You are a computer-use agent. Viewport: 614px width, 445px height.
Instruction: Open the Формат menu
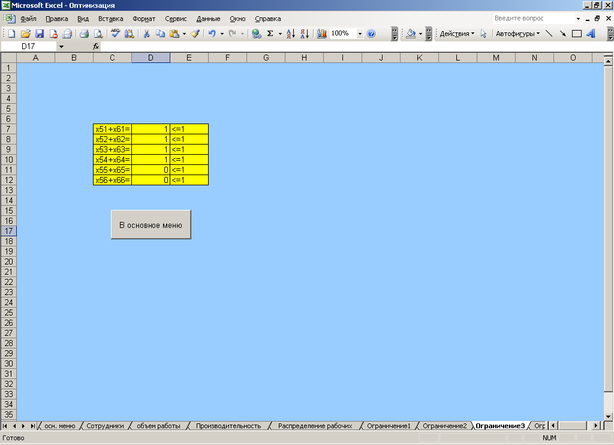[144, 19]
